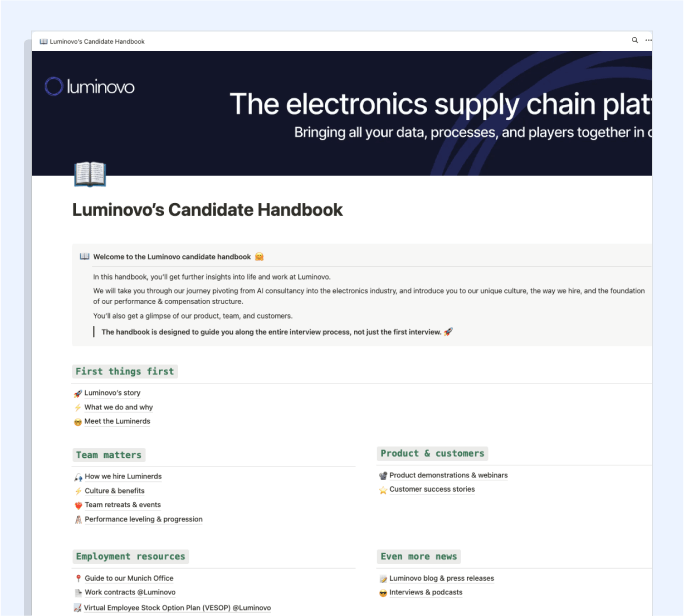
Task: Click heart icon beside Team retreats & events
Action: pos(78,505)
